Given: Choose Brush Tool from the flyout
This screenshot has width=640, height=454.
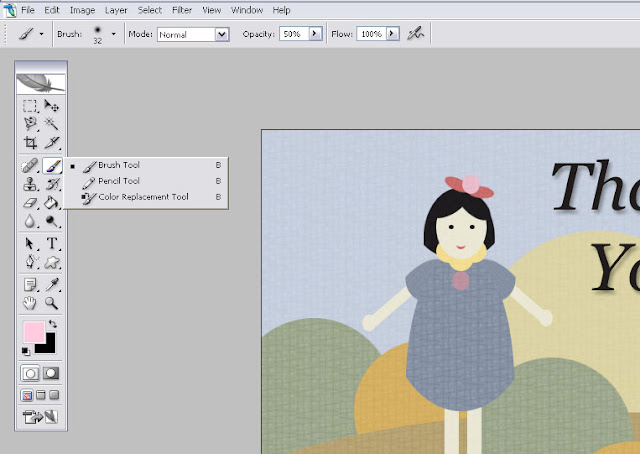Looking at the screenshot, I should [146, 165].
